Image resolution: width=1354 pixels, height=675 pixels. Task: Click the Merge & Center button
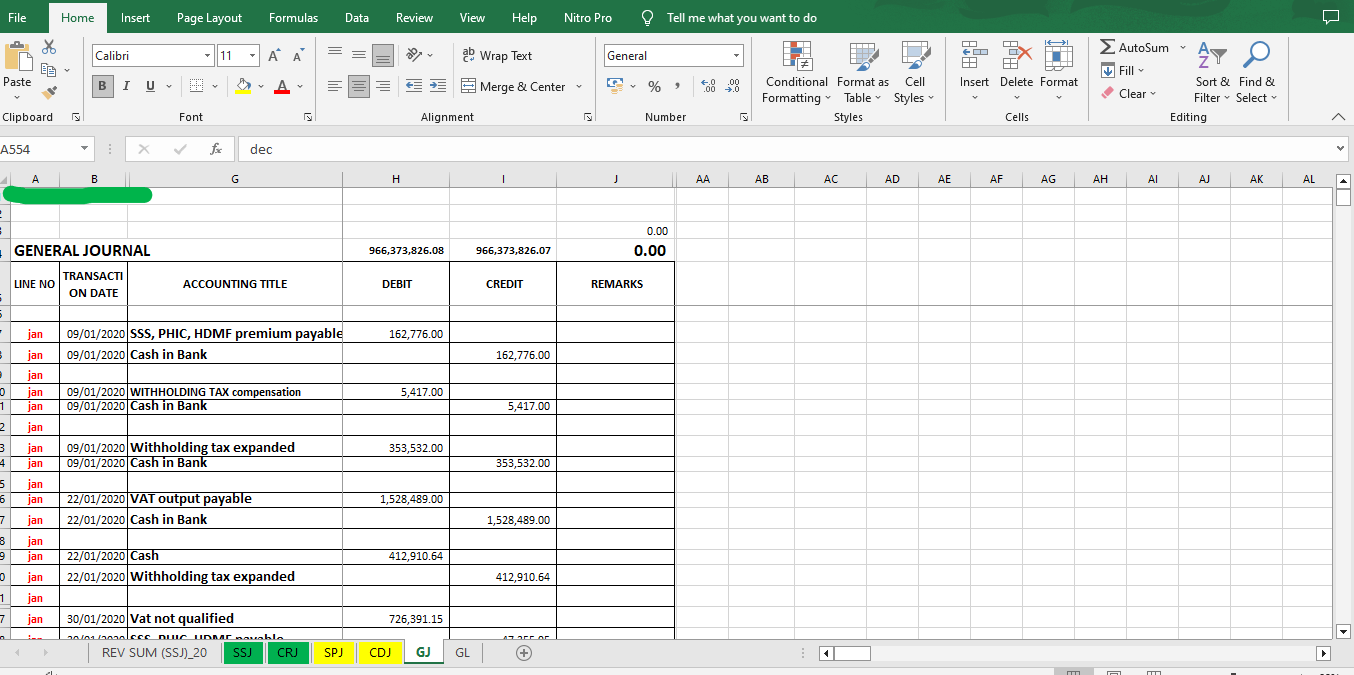pos(513,87)
